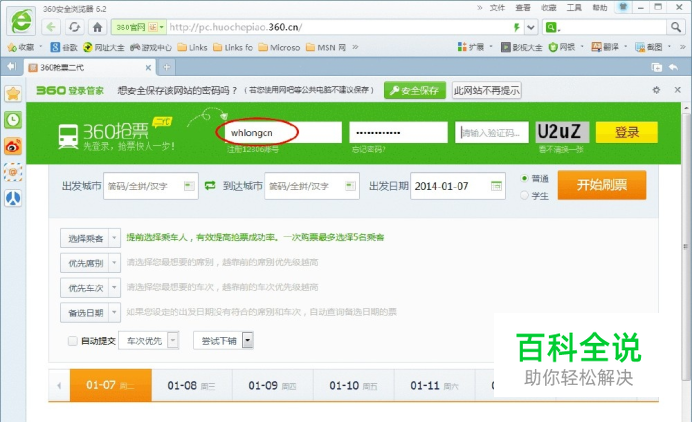The height and width of the screenshot is (422, 692).
Task: Click the 此网站不再提示 button
Action: [x=486, y=90]
